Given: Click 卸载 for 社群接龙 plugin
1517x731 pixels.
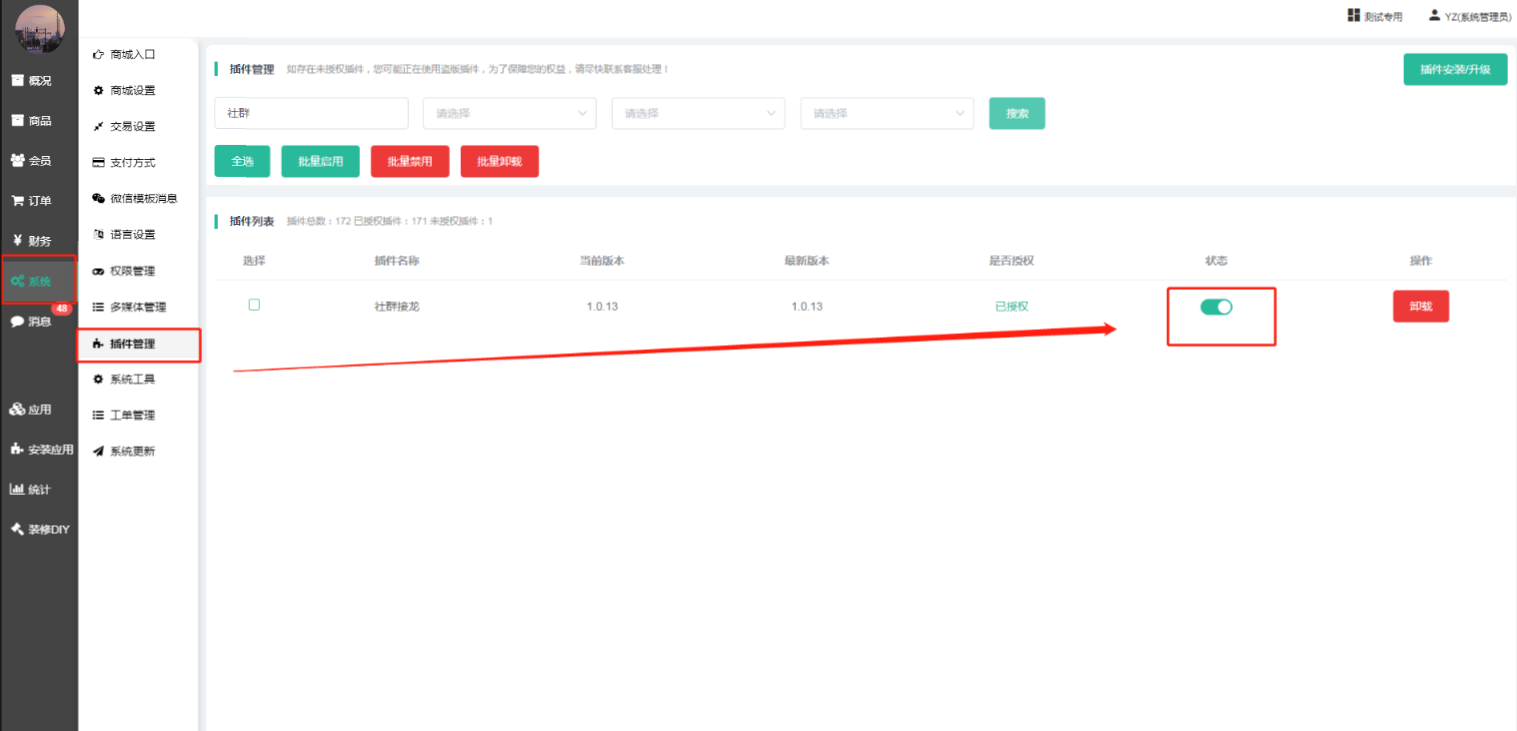Looking at the screenshot, I should pos(1421,306).
